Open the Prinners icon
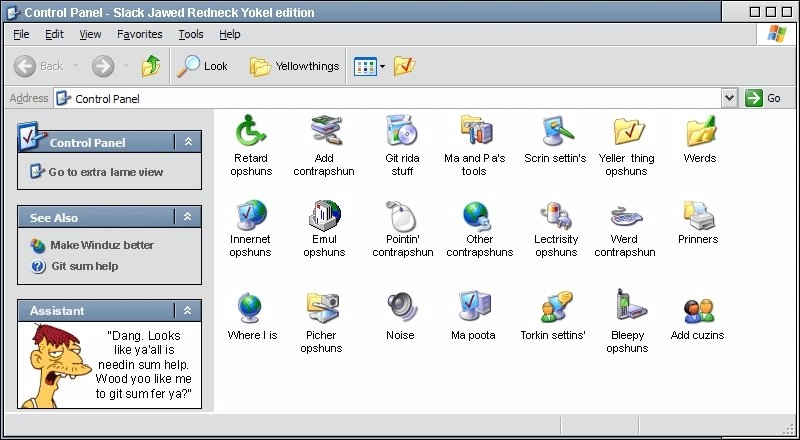The width and height of the screenshot is (800, 440). pyautogui.click(x=697, y=214)
